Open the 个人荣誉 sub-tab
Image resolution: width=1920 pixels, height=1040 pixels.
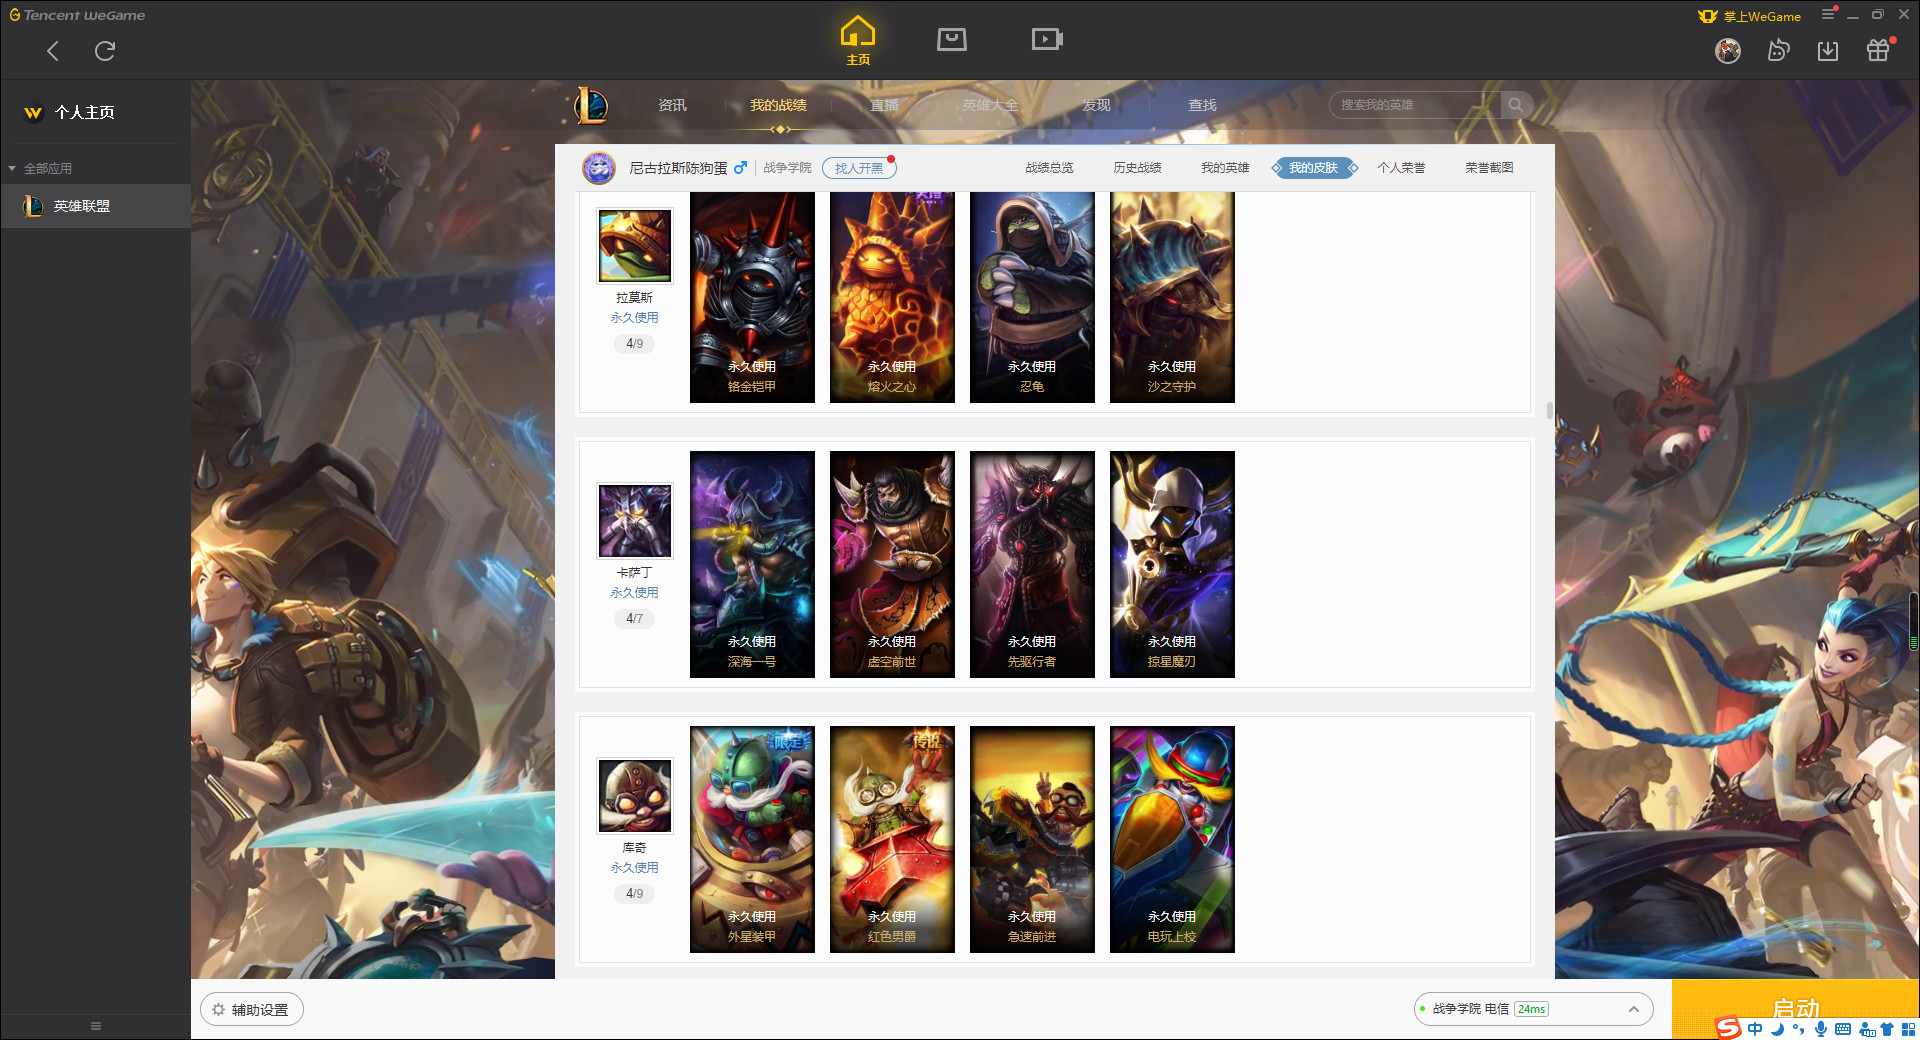pos(1401,168)
